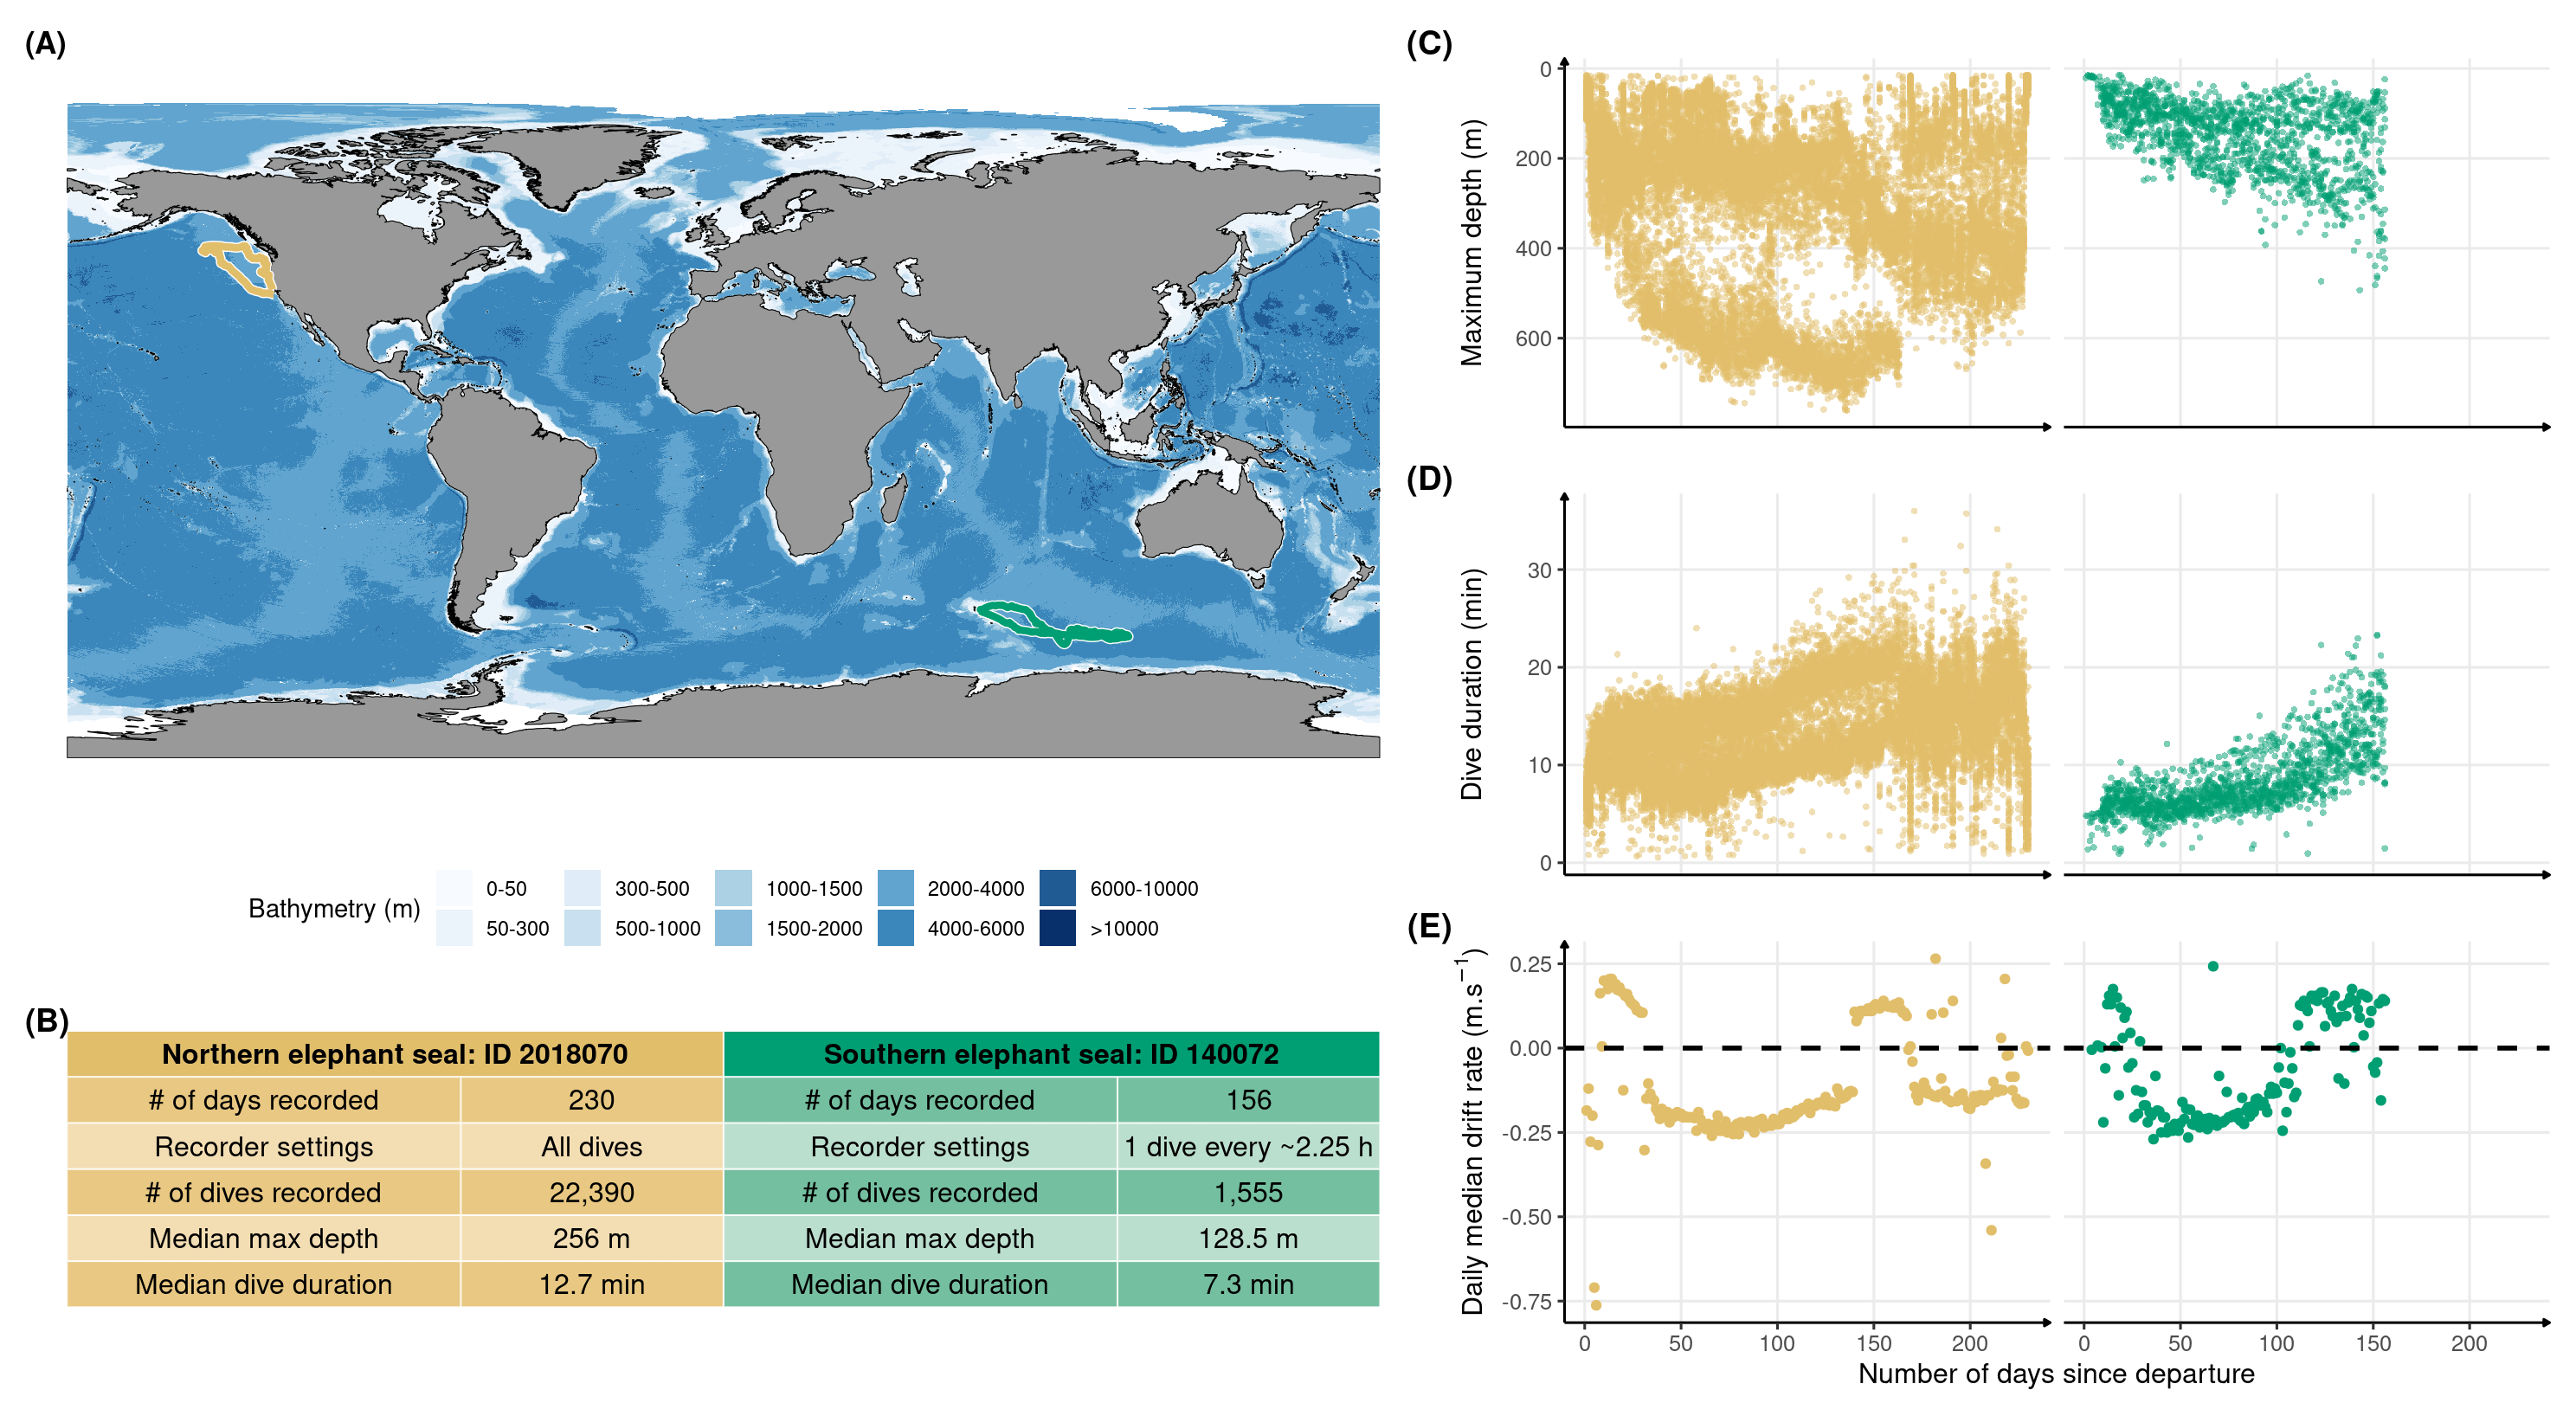The height and width of the screenshot is (1416, 2576).
Task: Click 'Number of days since departure' axis label
Action: click(x=2056, y=1374)
